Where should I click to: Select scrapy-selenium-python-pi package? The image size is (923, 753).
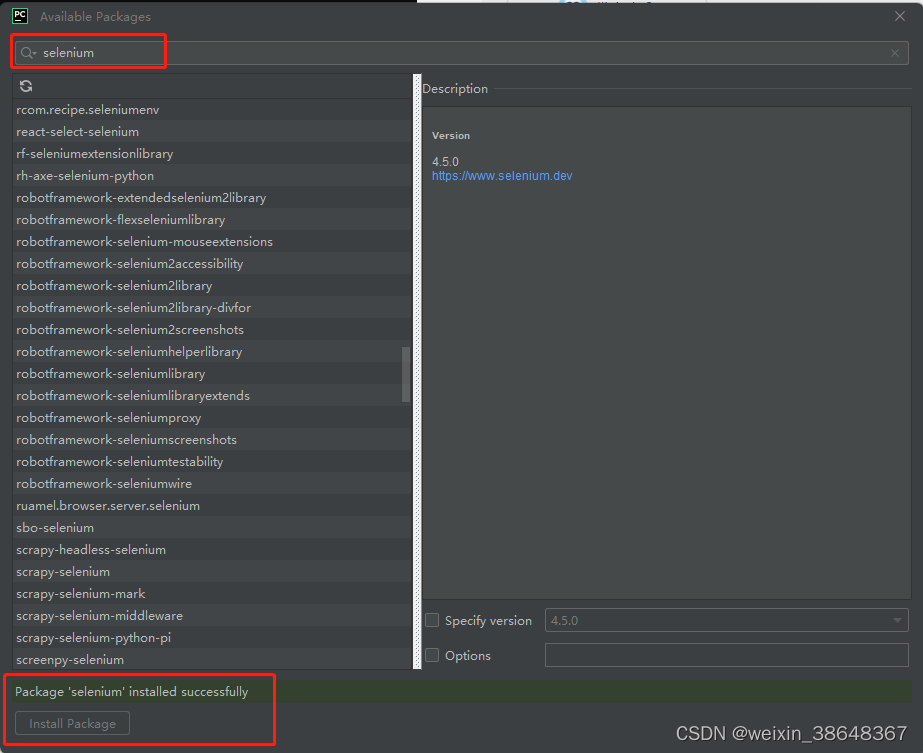tap(212, 638)
